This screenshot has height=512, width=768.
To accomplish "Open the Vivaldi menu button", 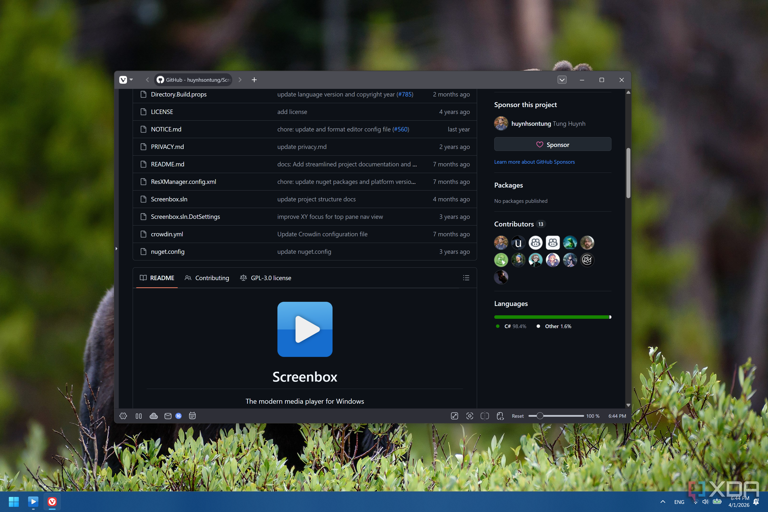I will [125, 80].
